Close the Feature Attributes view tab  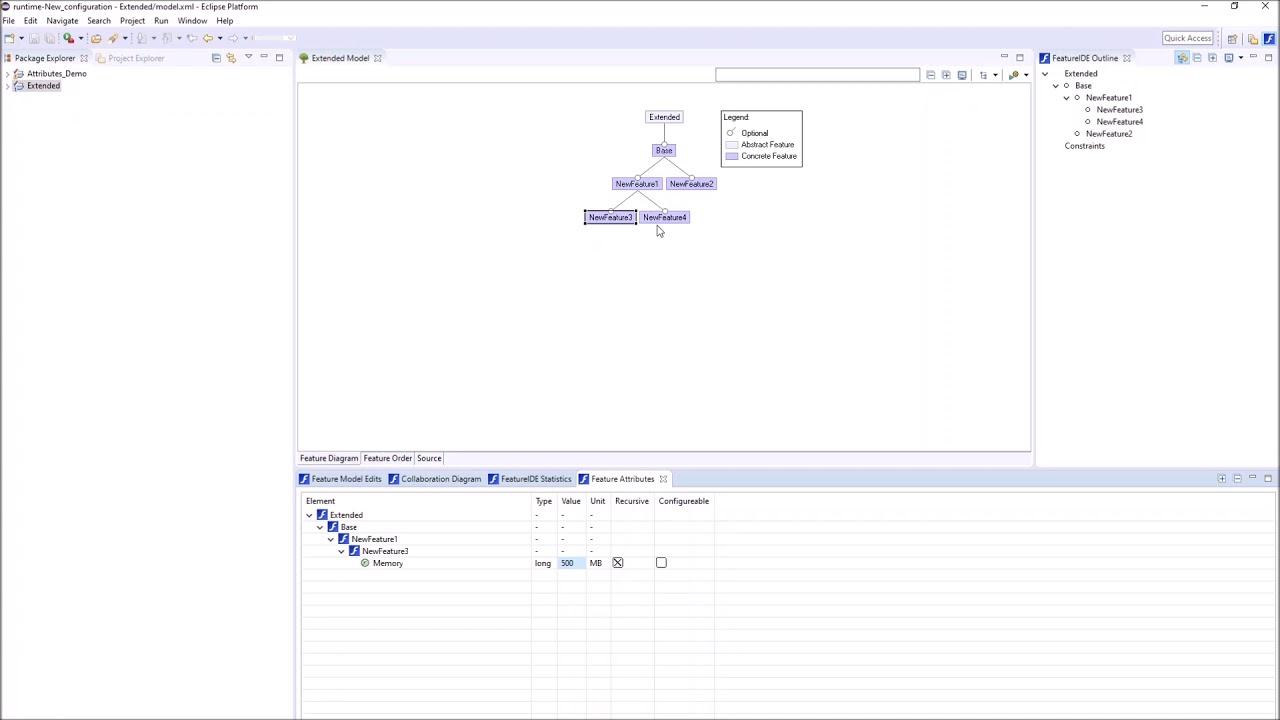pyautogui.click(x=663, y=479)
